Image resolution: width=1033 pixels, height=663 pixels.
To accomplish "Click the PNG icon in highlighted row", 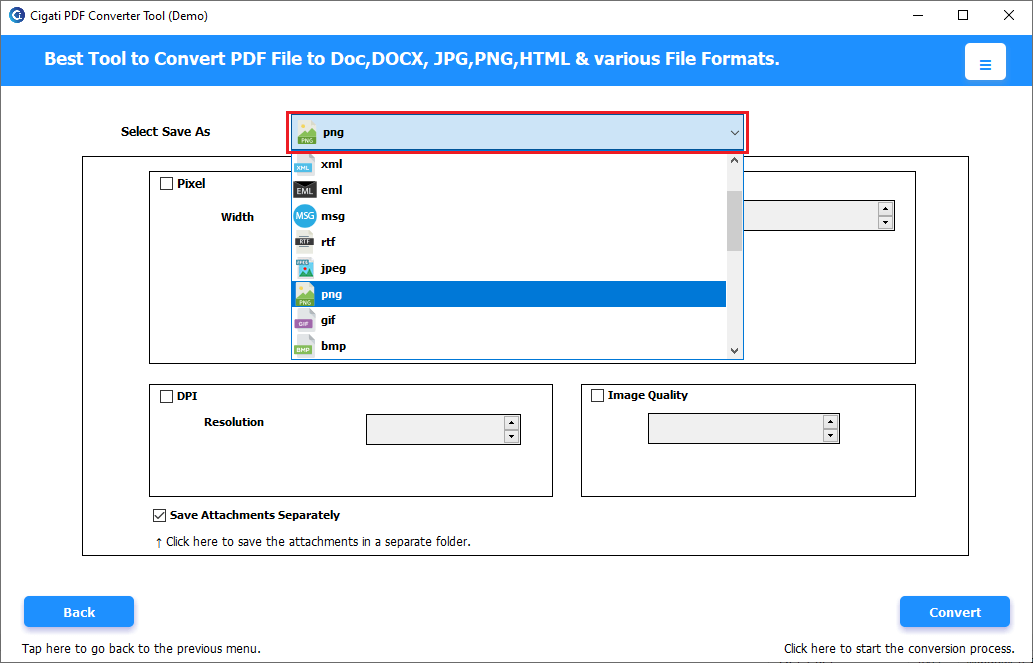I will tap(304, 294).
